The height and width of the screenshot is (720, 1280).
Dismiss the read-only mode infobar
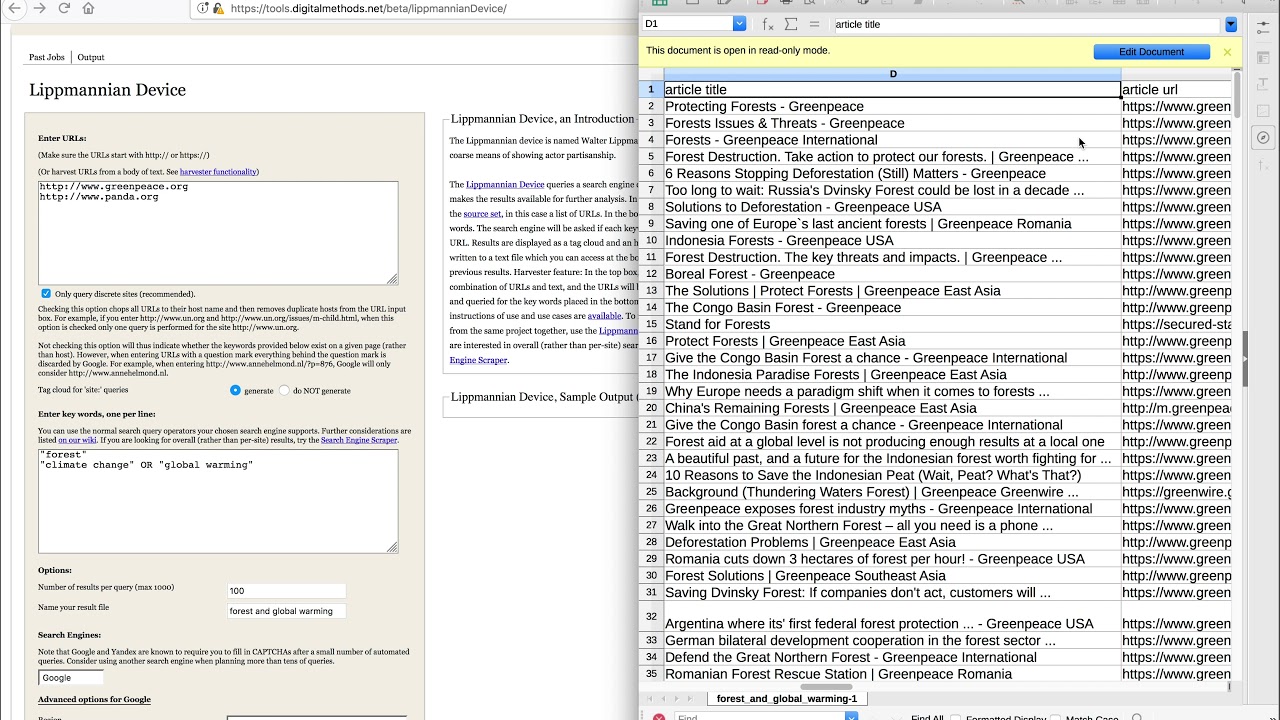[1227, 52]
